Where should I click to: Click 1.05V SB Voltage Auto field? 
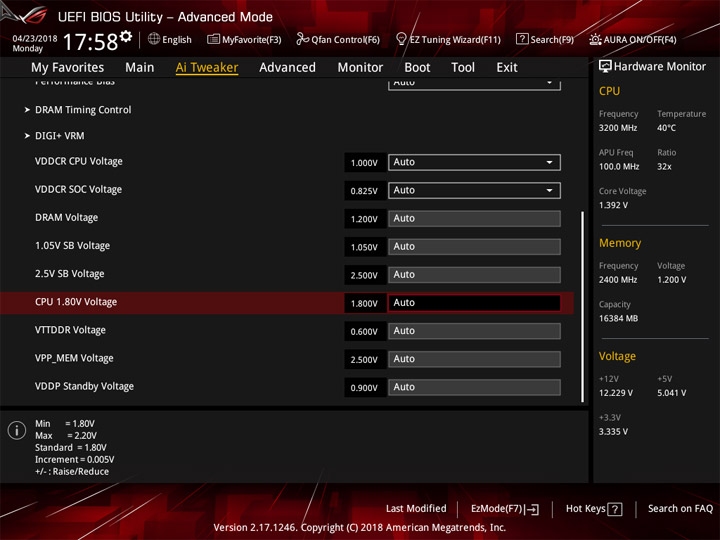(474, 247)
